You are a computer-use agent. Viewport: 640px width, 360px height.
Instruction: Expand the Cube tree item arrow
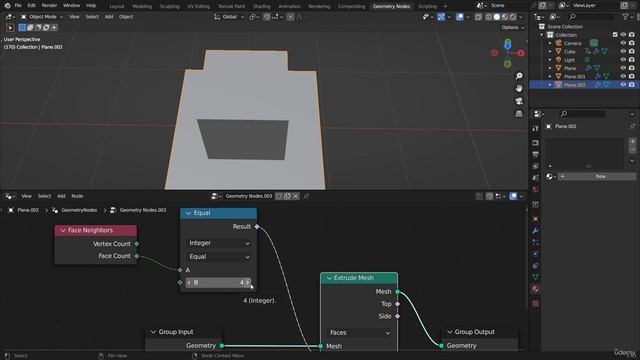point(550,51)
